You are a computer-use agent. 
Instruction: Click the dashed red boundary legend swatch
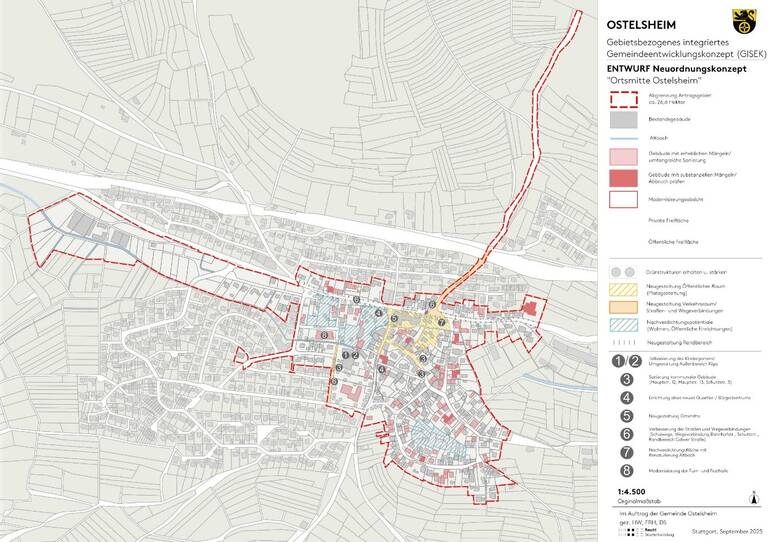tap(624, 99)
